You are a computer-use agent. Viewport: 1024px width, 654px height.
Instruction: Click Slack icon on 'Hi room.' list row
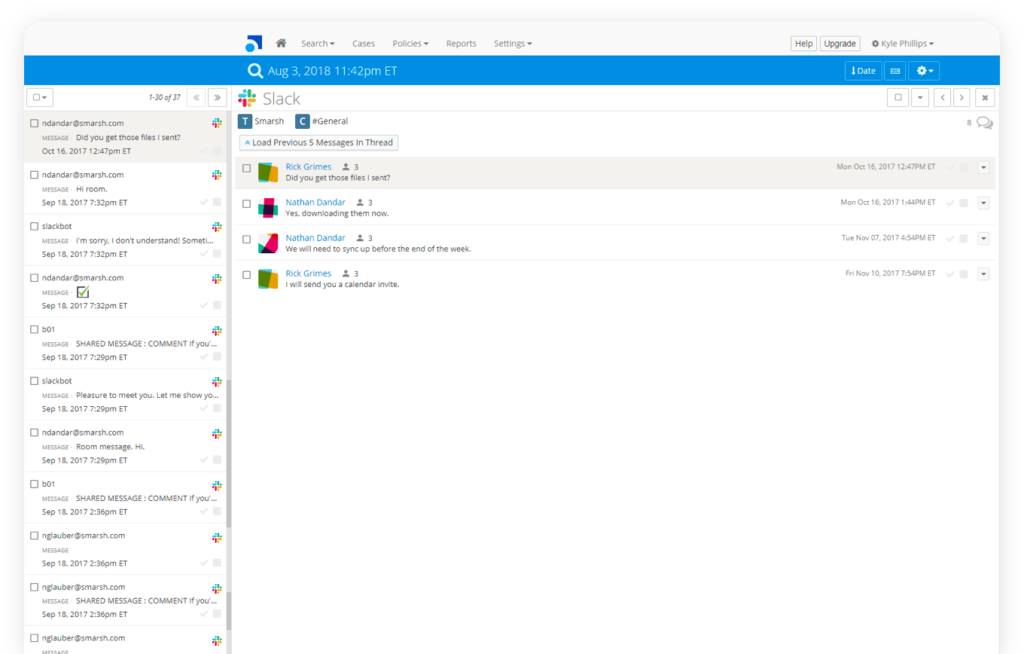(x=217, y=174)
